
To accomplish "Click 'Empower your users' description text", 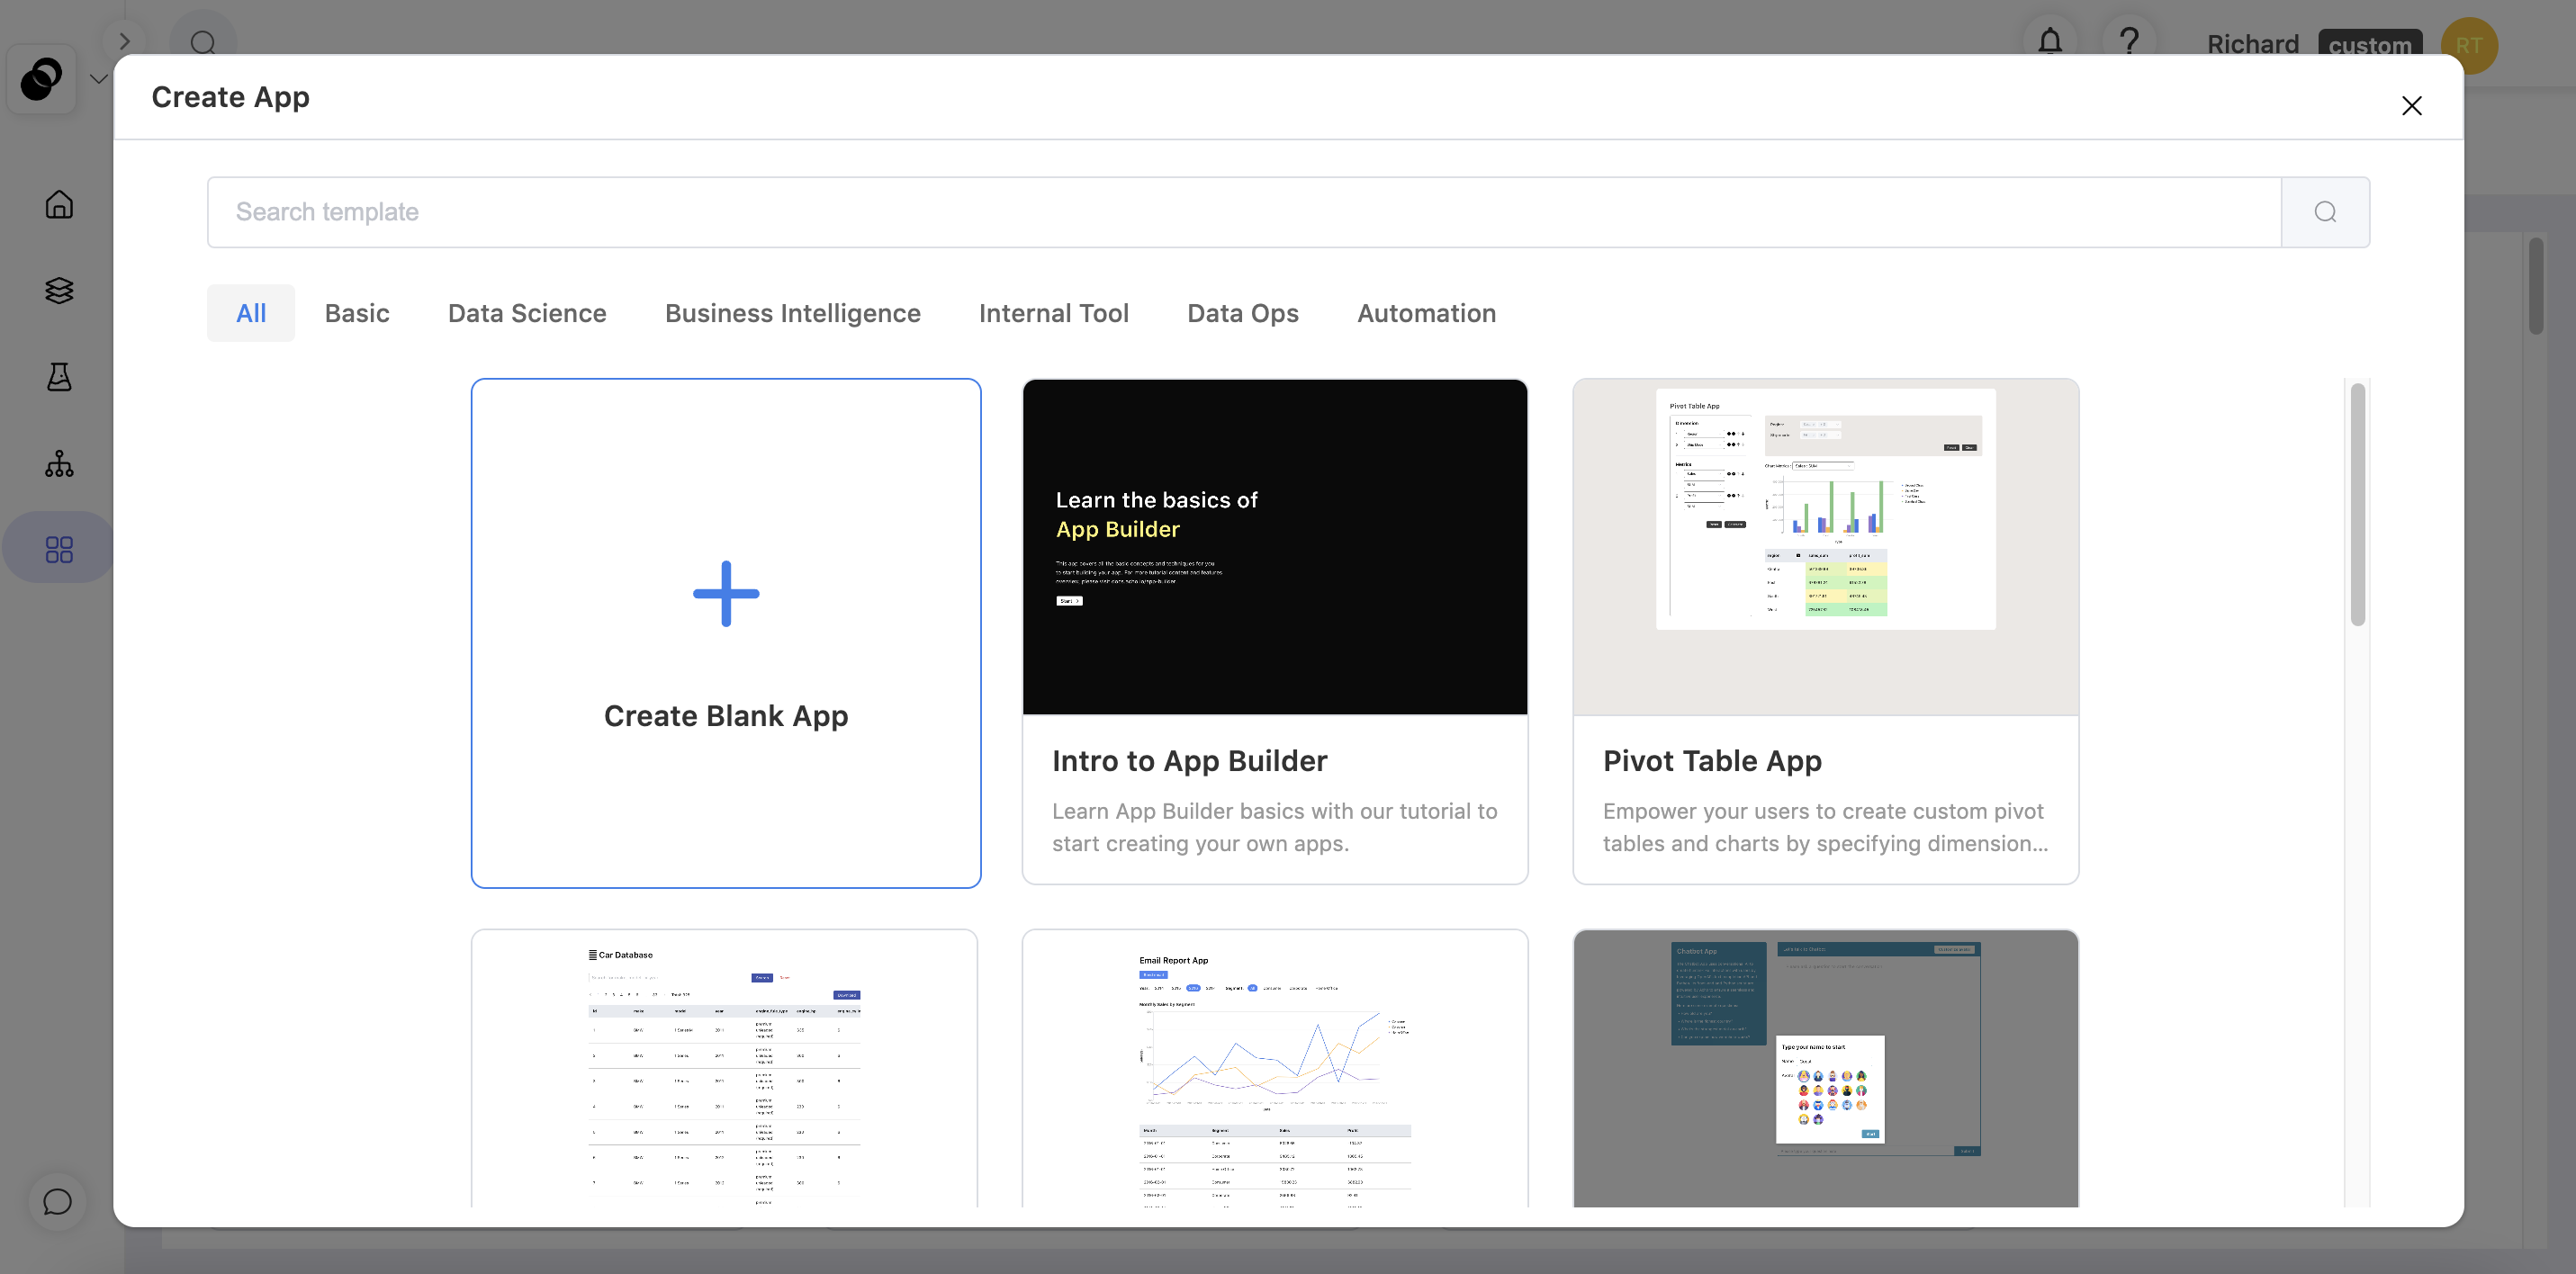I will [1825, 827].
